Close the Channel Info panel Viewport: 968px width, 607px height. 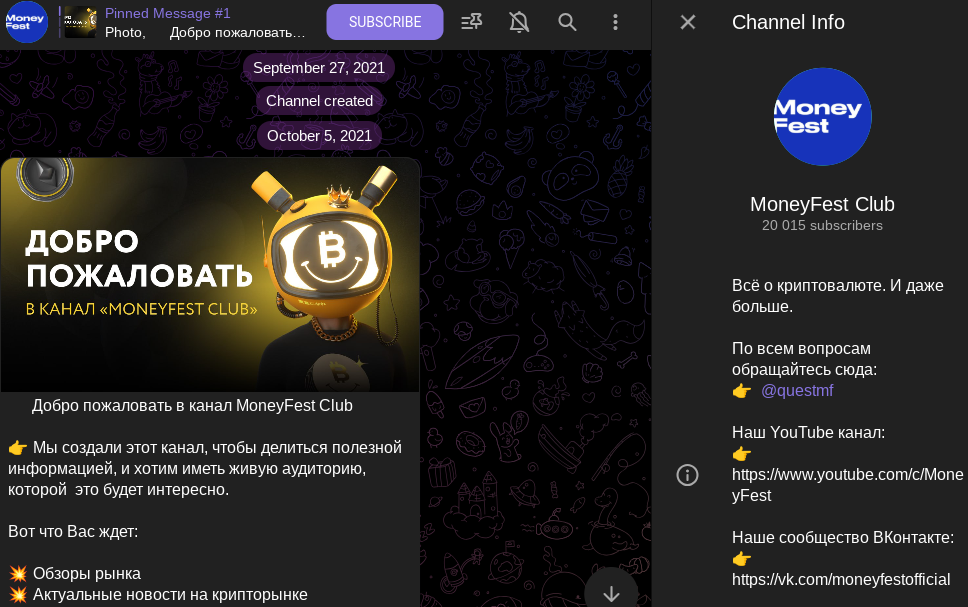(688, 22)
